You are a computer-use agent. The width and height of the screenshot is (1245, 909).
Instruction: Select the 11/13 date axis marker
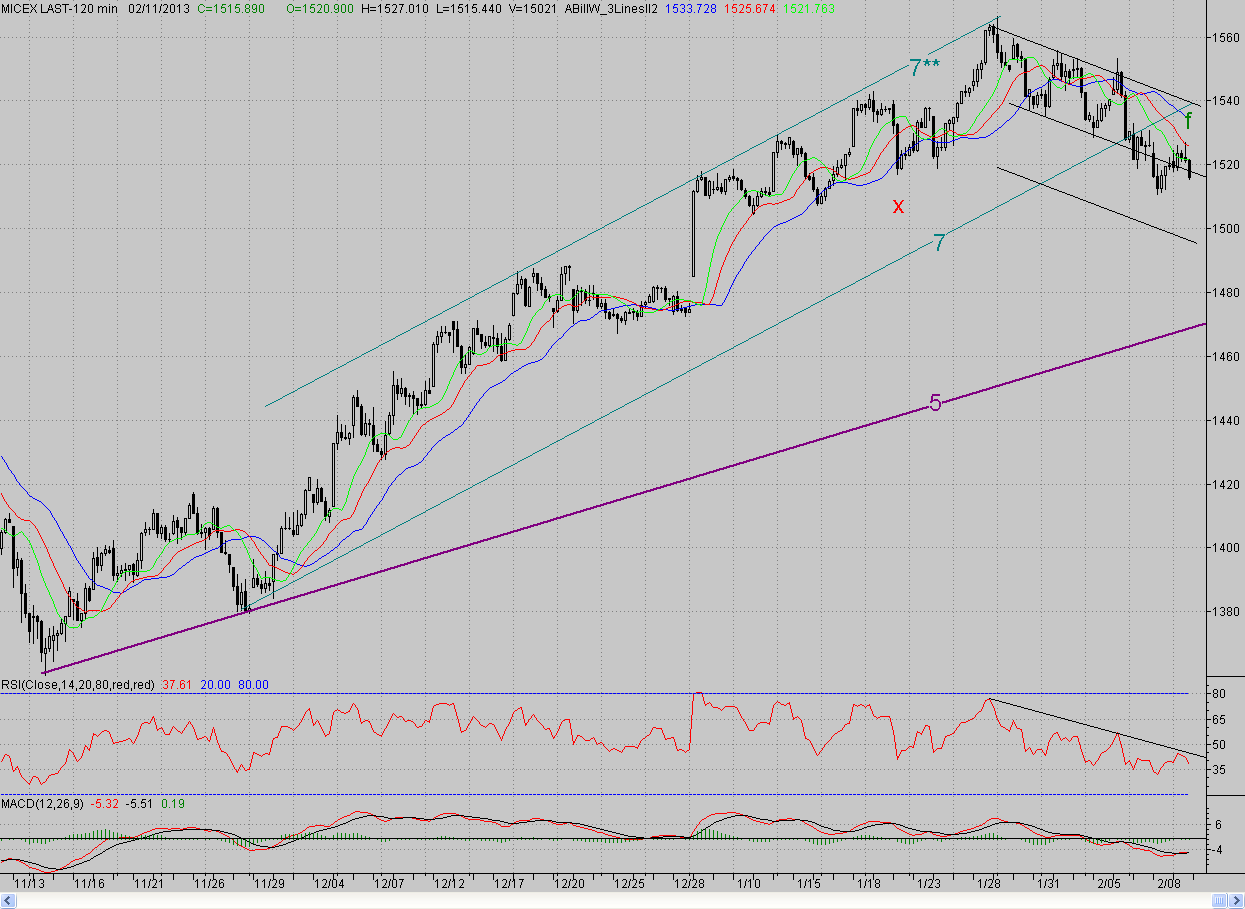(x=30, y=884)
